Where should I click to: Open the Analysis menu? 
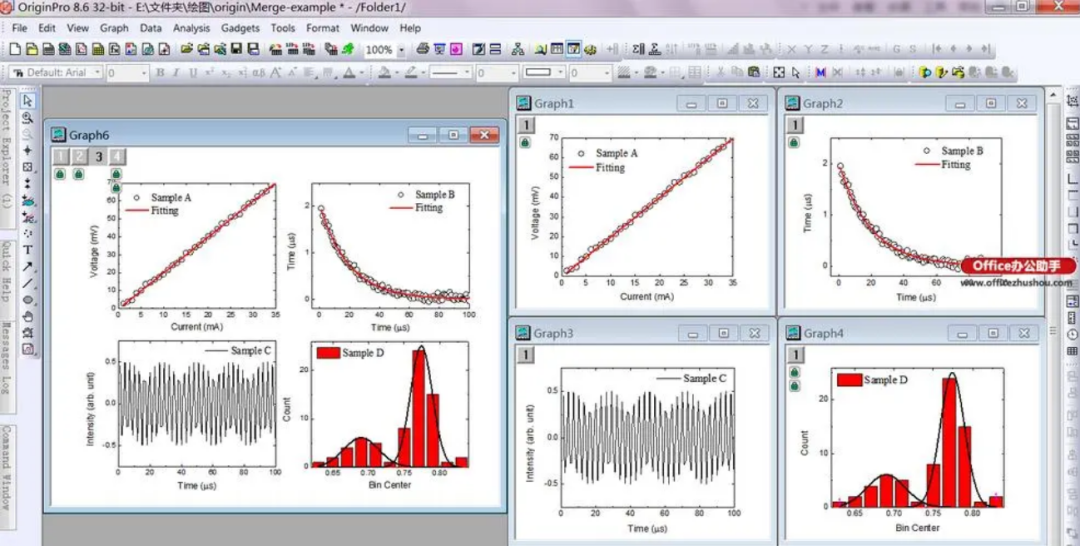point(191,28)
